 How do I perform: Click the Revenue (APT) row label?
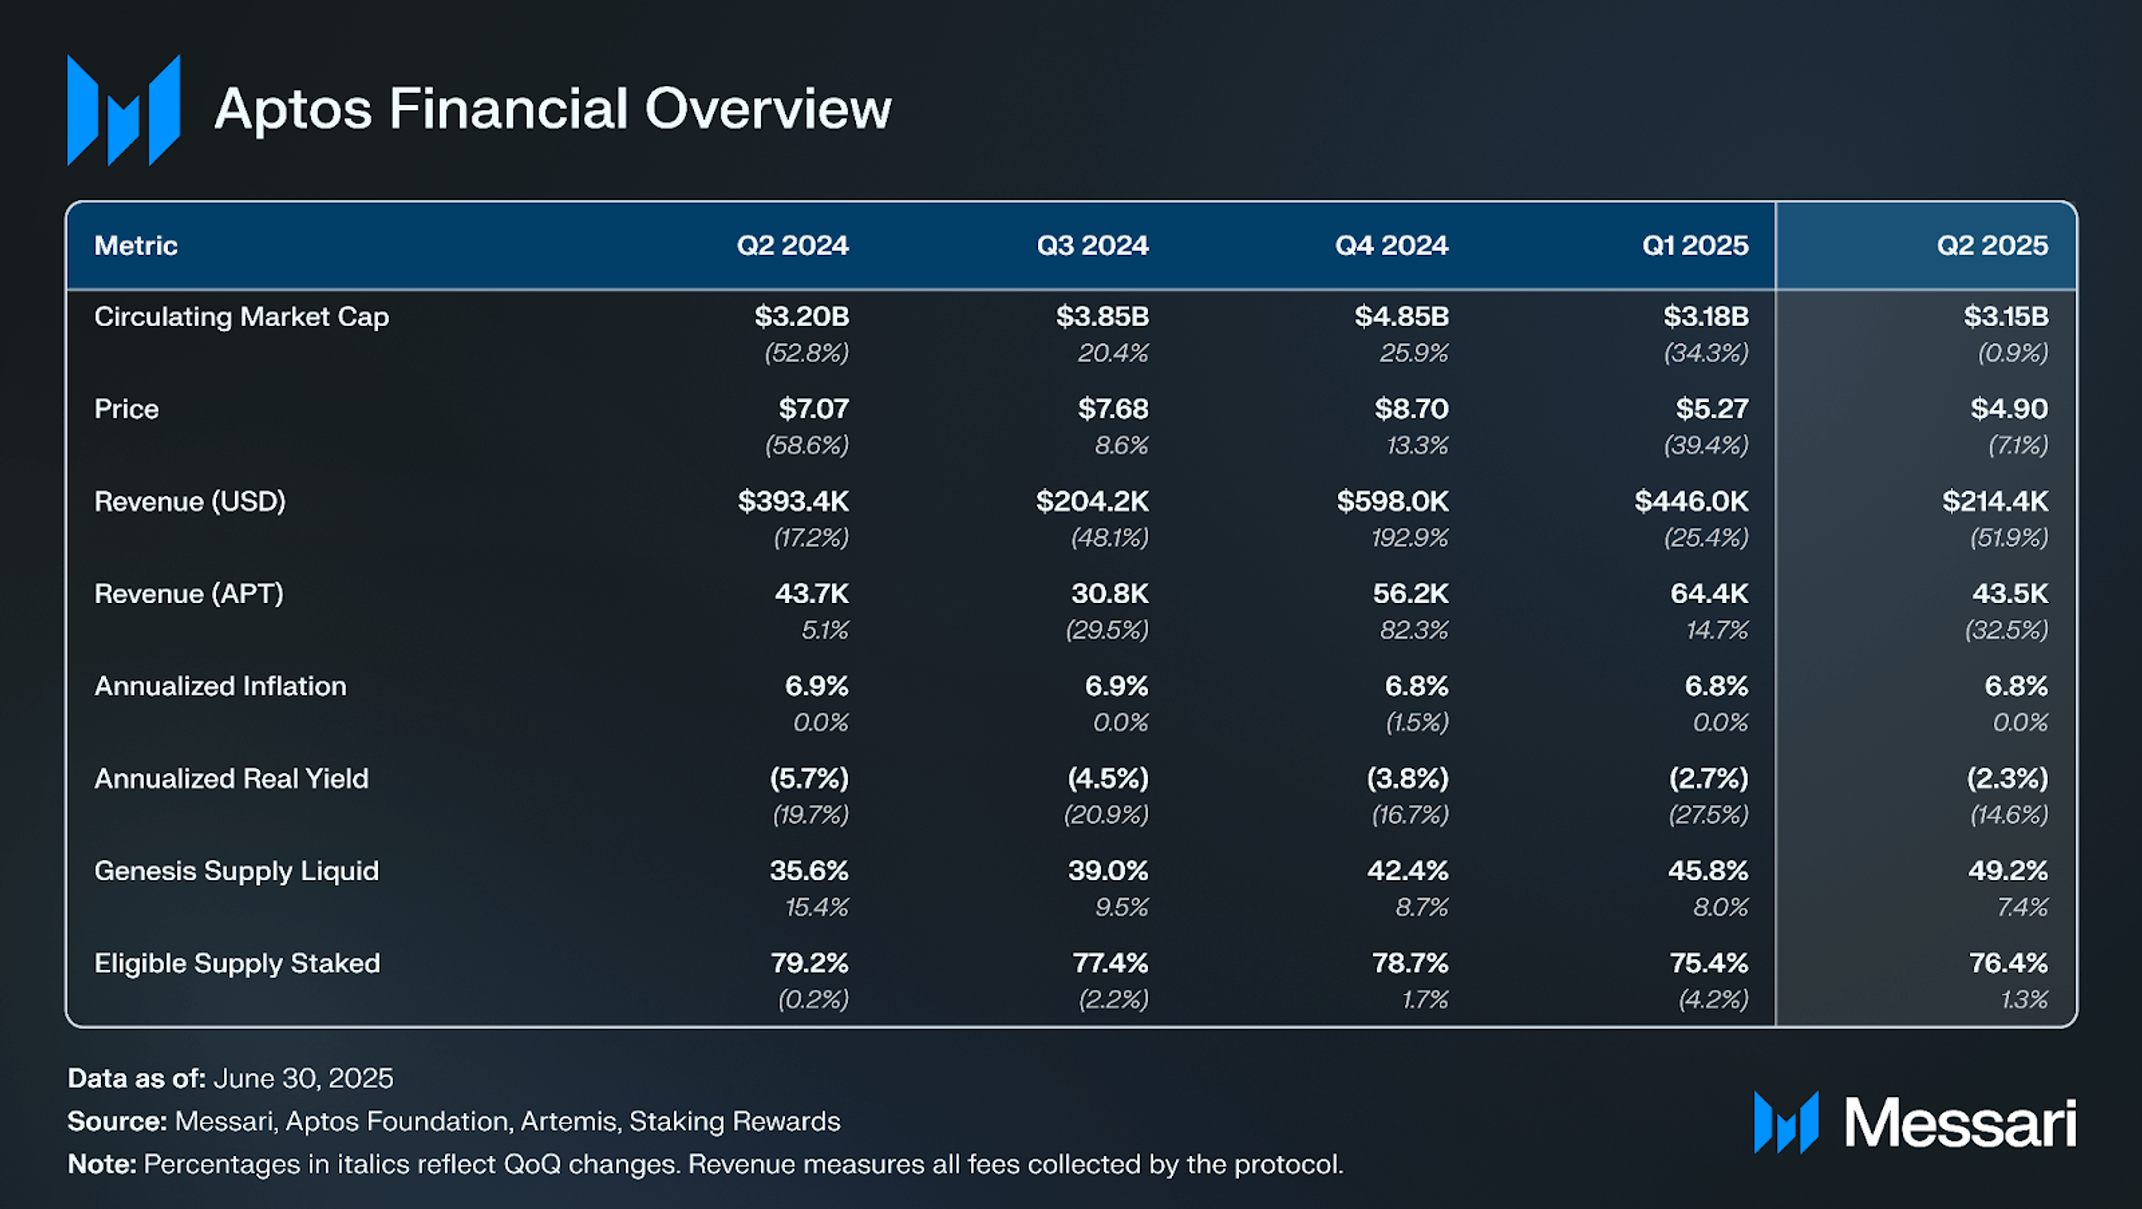pos(189,594)
